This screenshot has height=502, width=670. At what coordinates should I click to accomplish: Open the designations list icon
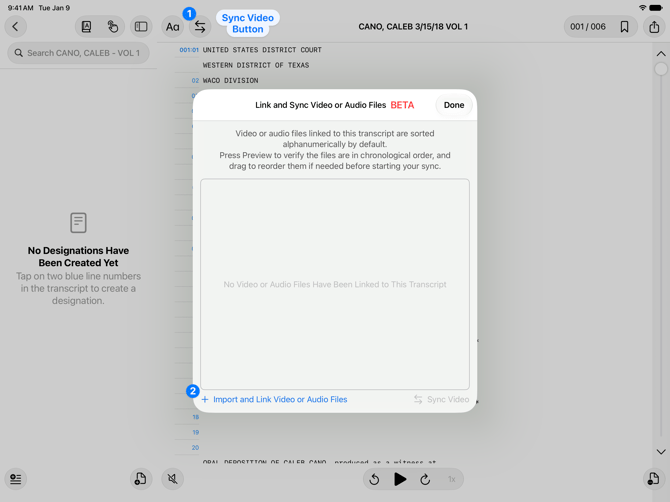[16, 479]
